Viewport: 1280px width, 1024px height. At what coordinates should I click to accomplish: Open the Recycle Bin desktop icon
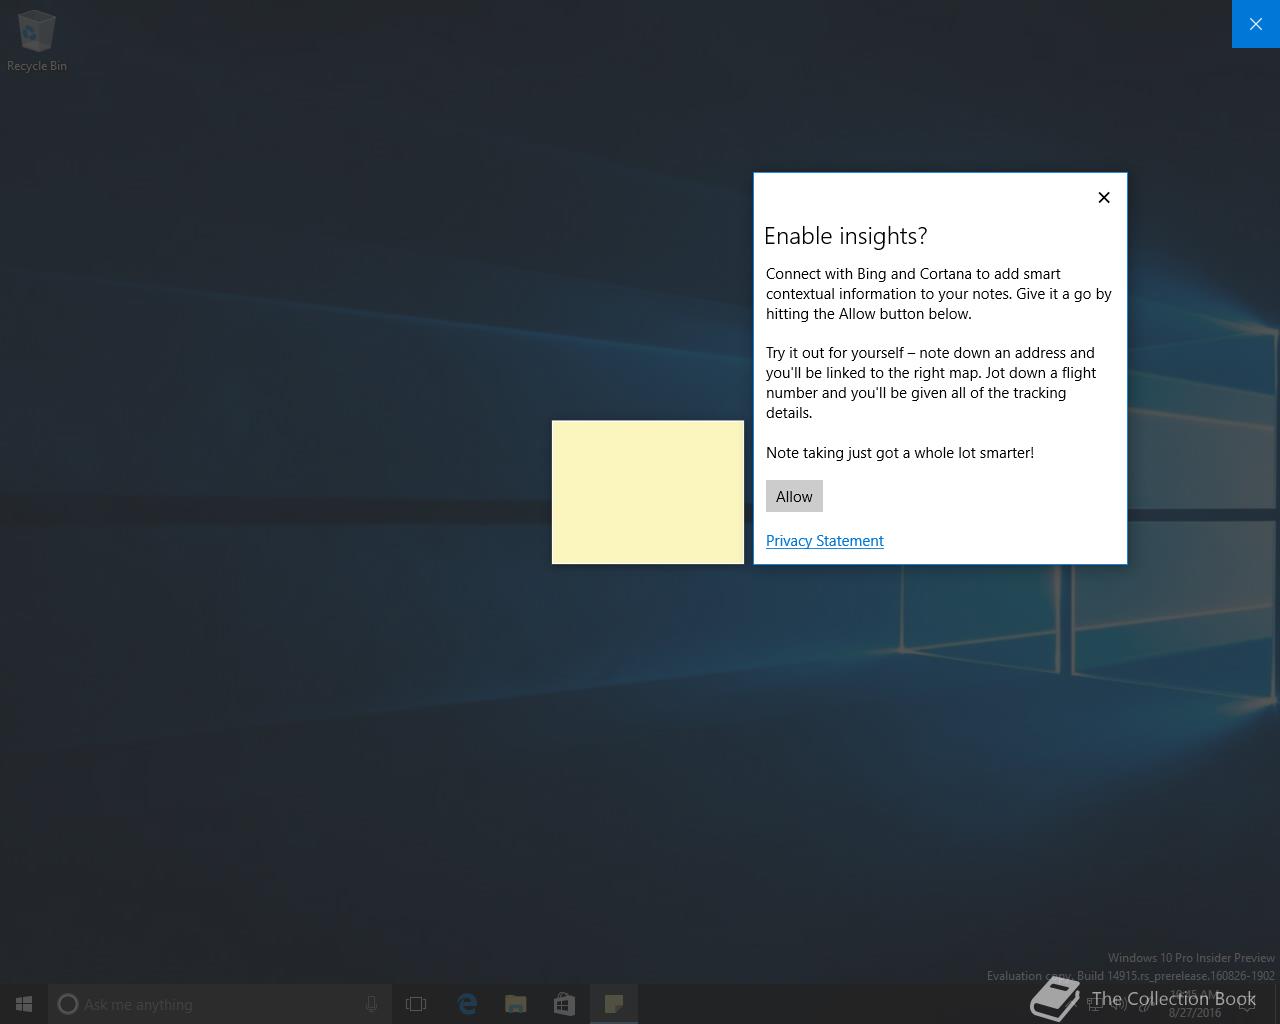coord(37,41)
